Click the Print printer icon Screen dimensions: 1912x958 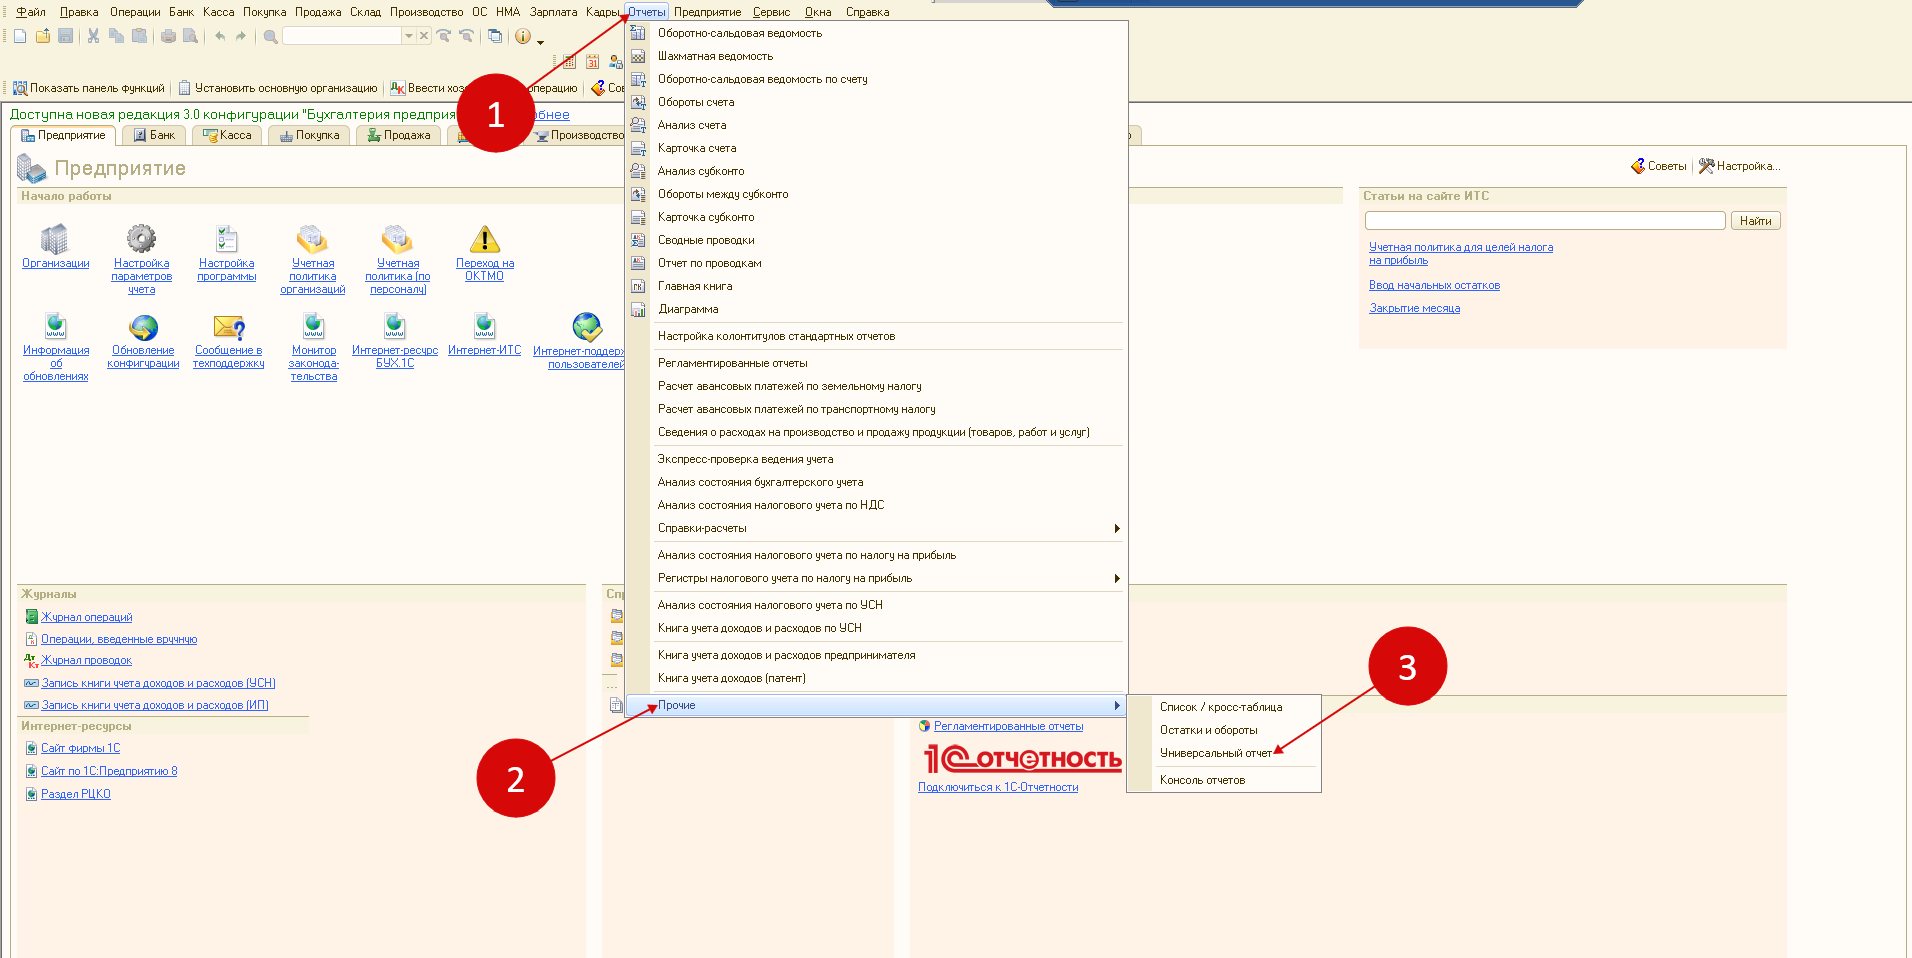[x=168, y=36]
